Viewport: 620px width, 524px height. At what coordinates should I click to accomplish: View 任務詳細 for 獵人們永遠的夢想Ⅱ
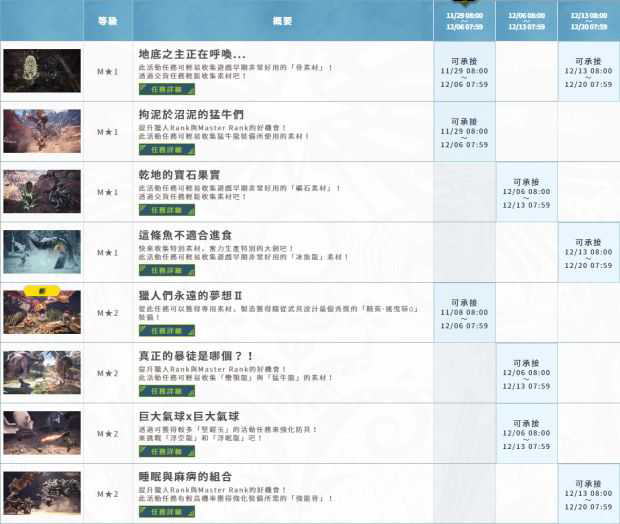pyautogui.click(x=160, y=331)
